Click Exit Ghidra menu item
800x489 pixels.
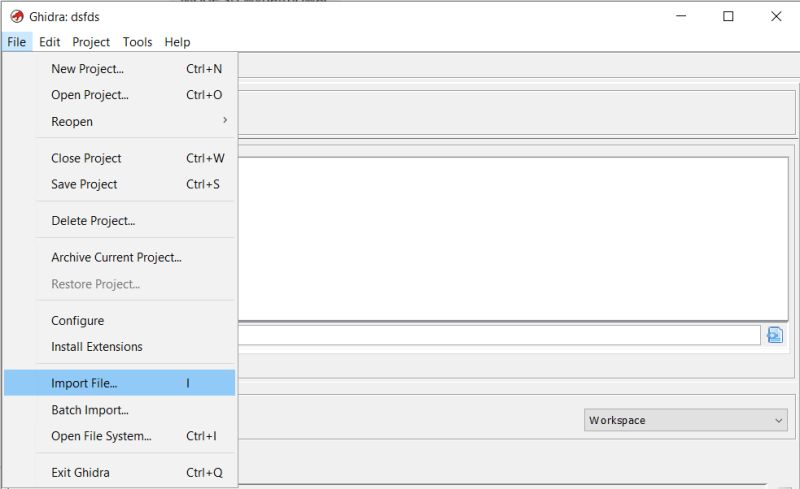point(119,473)
